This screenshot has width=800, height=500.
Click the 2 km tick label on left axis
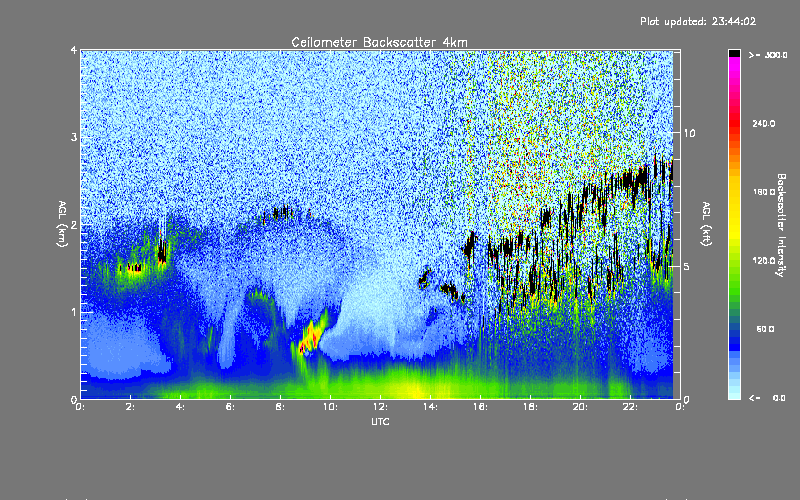[74, 225]
